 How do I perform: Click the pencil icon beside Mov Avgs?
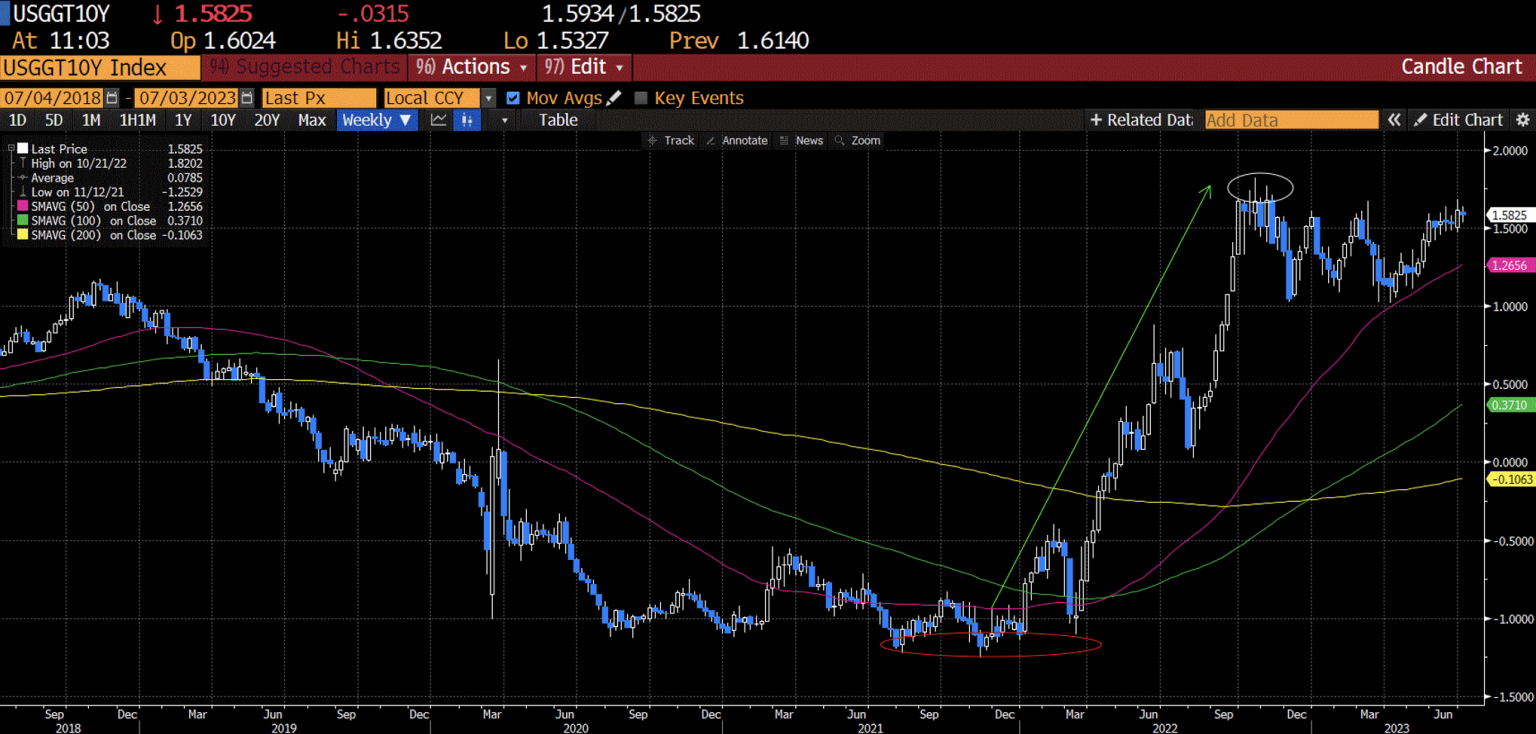[x=614, y=98]
